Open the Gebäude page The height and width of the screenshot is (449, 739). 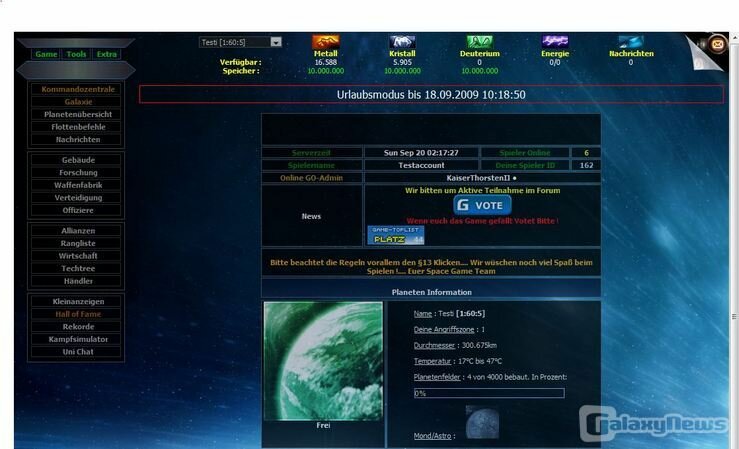[x=78, y=160]
